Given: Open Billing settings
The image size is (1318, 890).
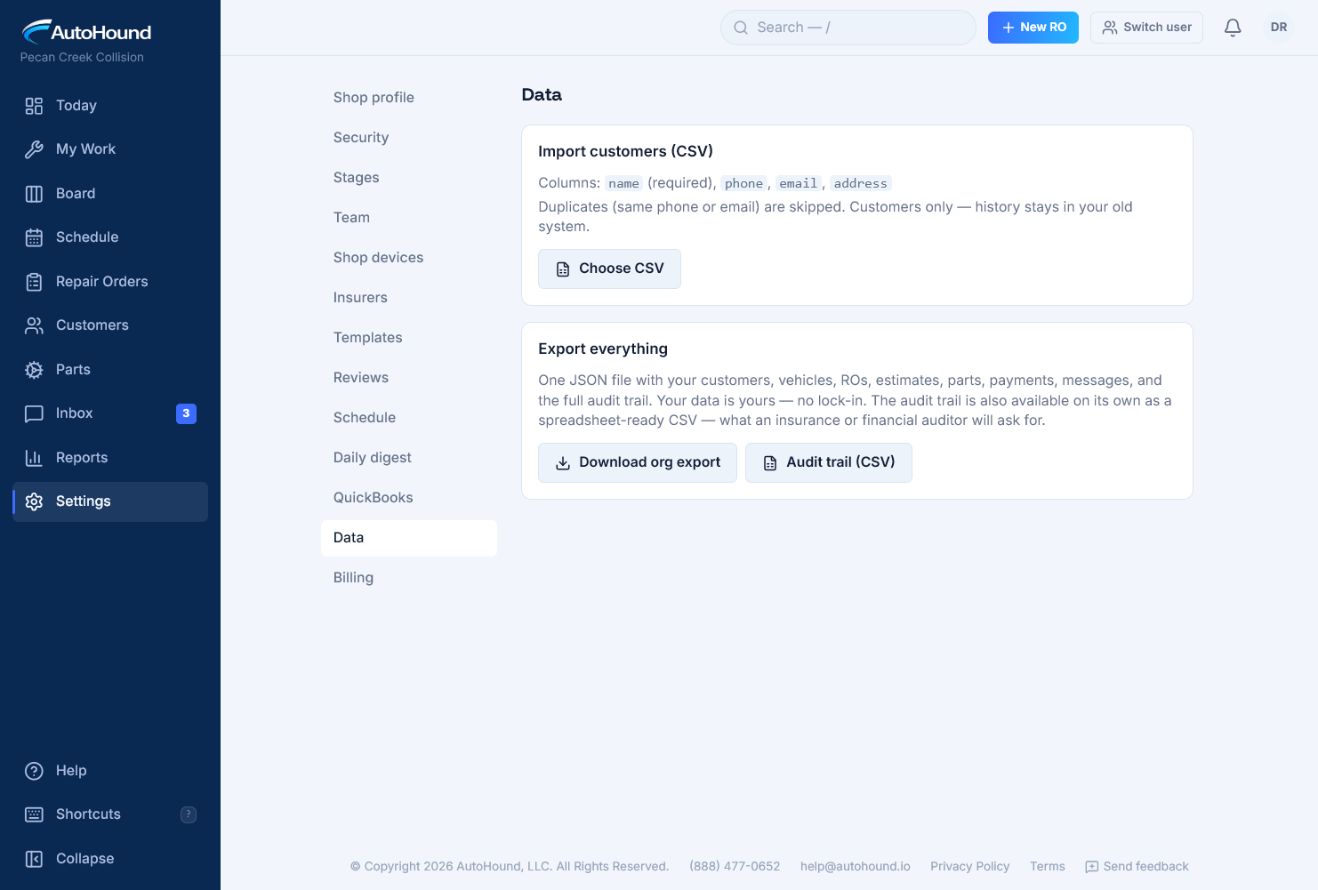Looking at the screenshot, I should point(408,578).
